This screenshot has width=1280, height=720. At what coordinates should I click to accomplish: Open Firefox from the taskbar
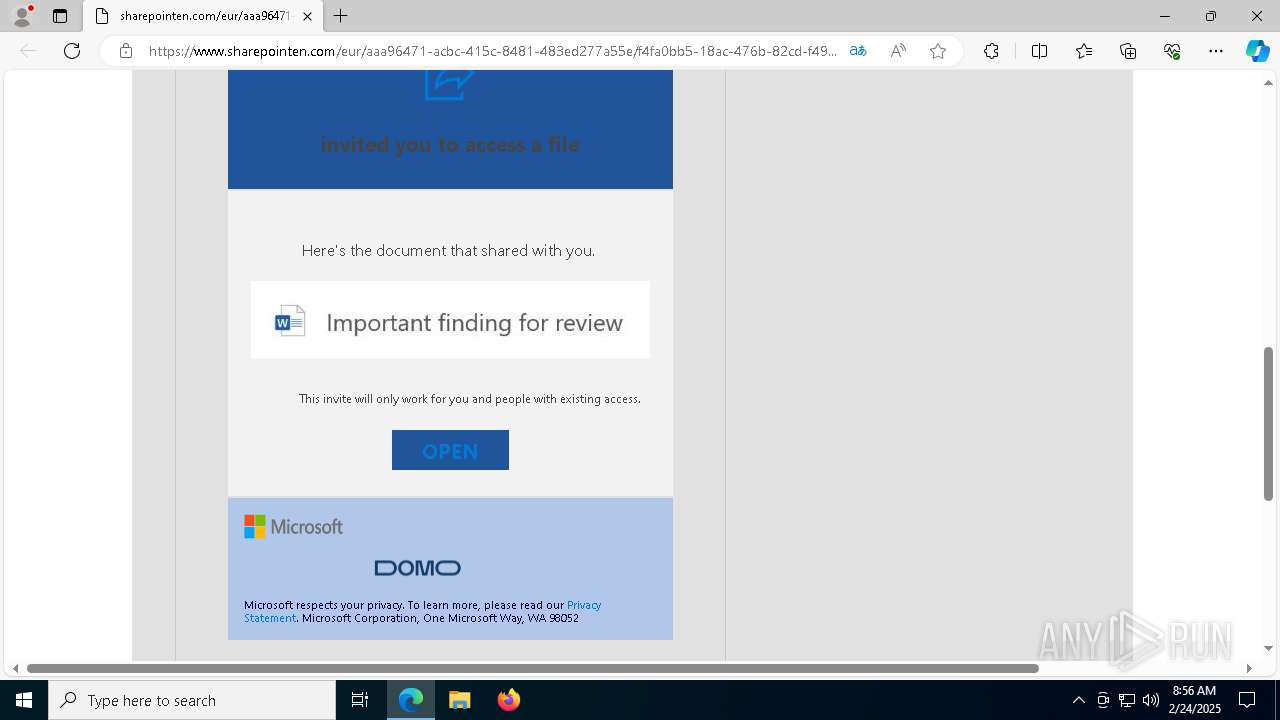(508, 700)
